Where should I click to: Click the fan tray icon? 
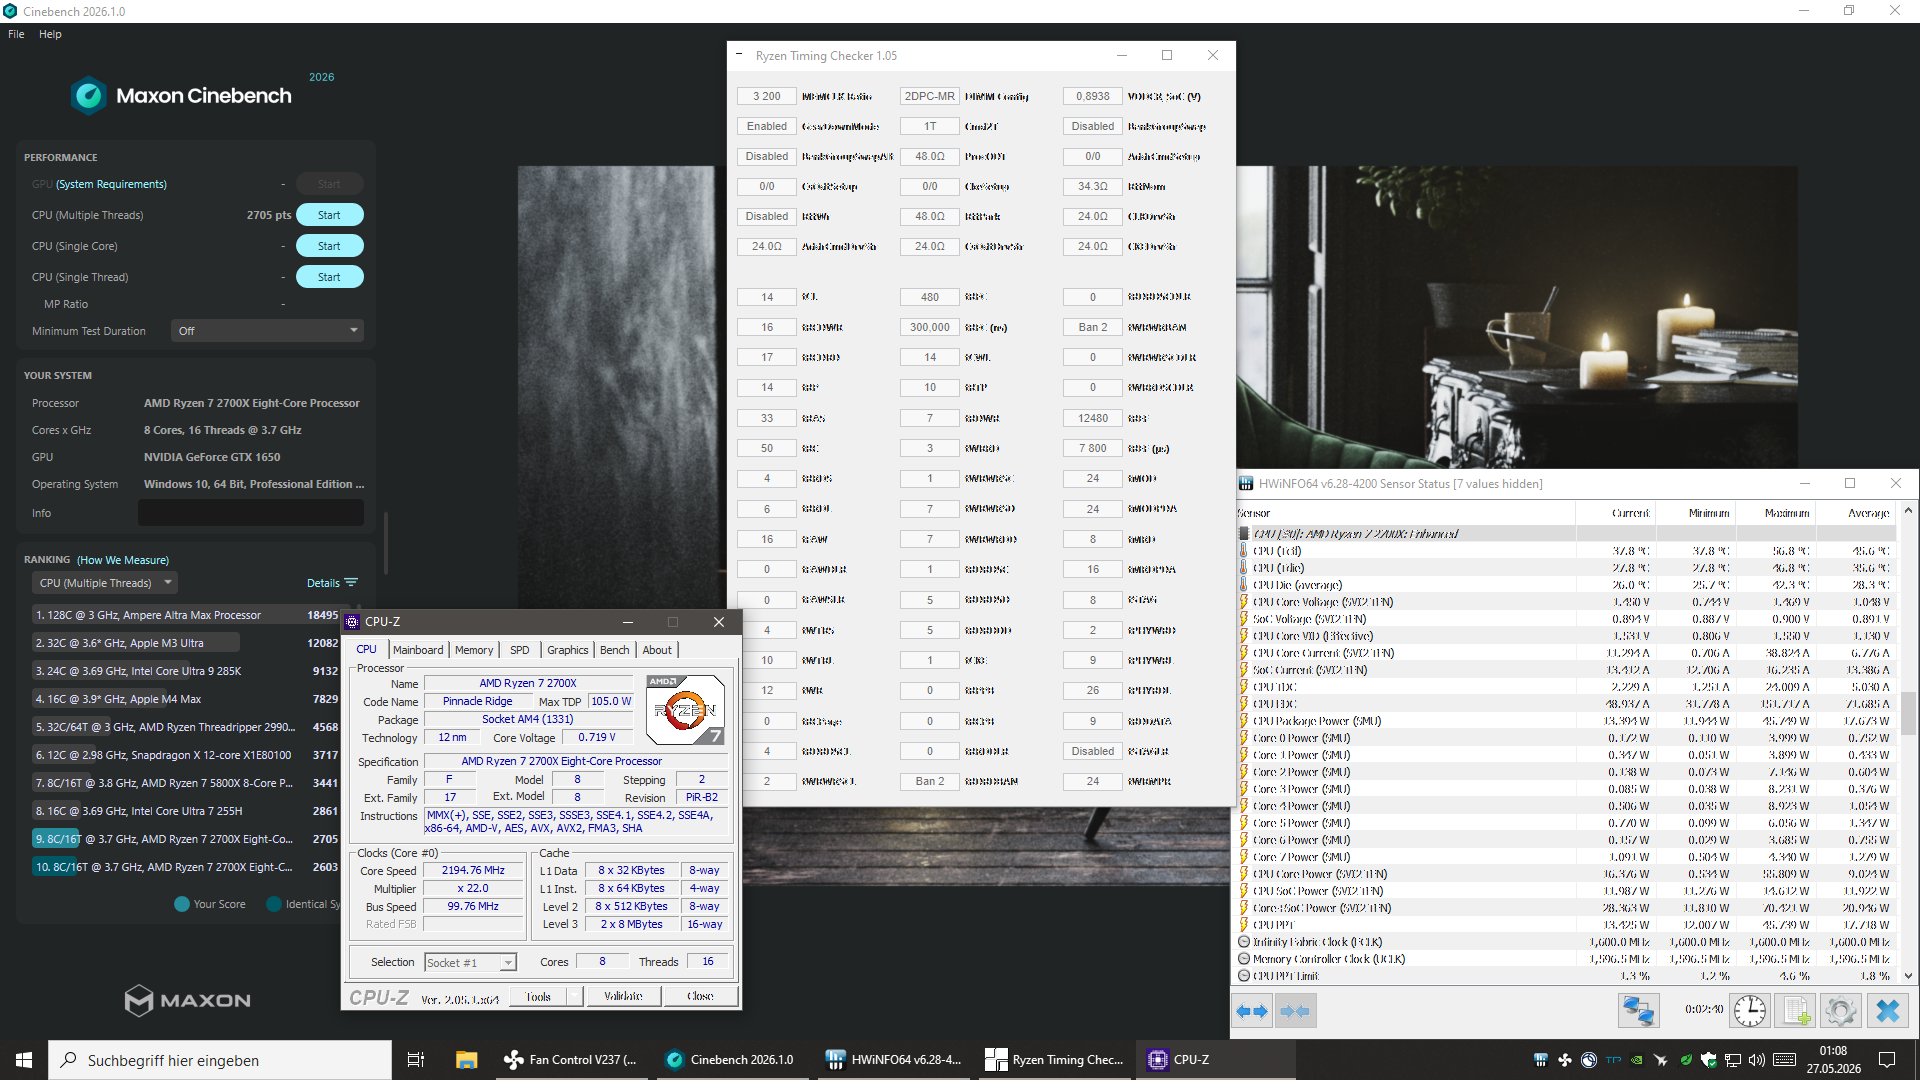tap(1565, 1060)
